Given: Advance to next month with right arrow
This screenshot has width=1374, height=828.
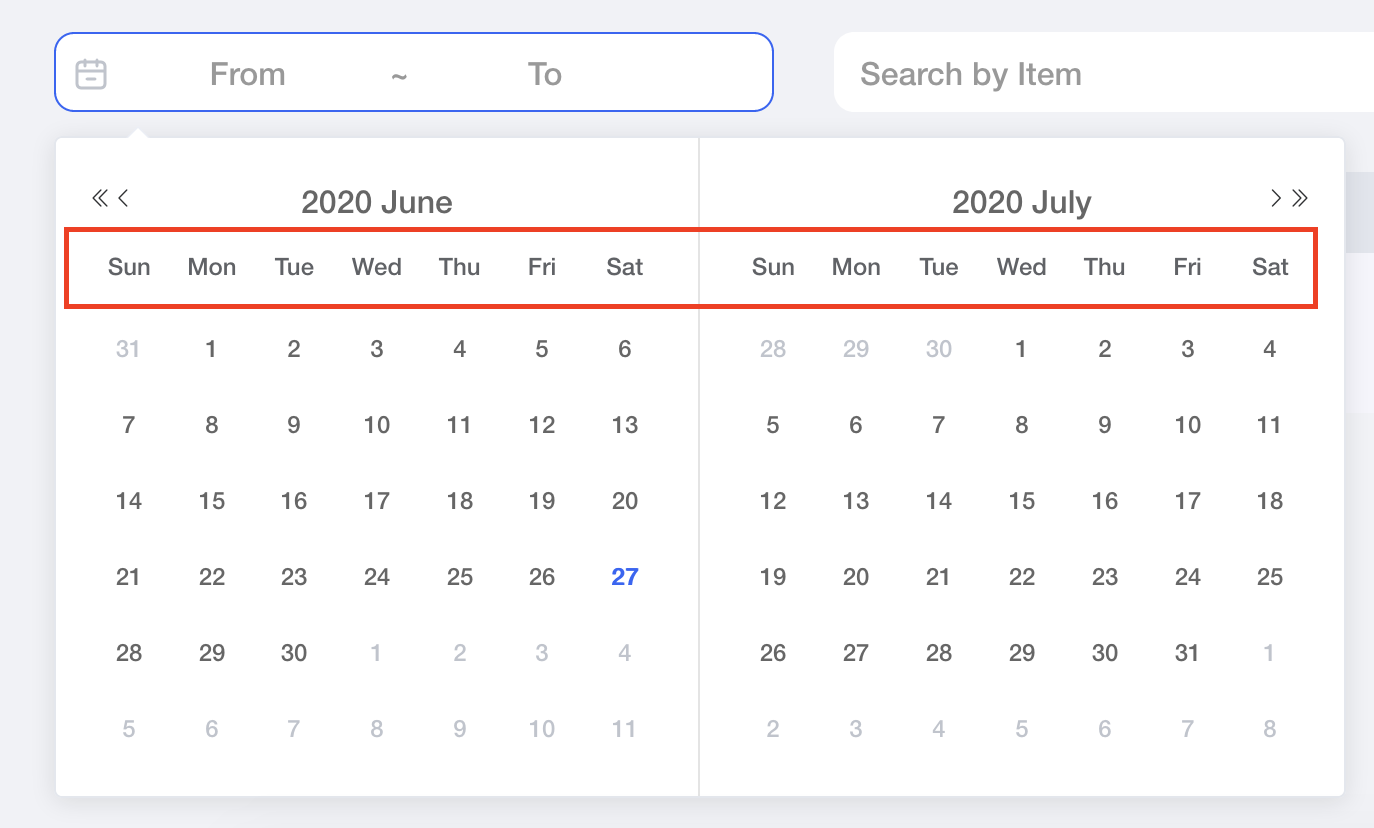Looking at the screenshot, I should click(x=1275, y=198).
